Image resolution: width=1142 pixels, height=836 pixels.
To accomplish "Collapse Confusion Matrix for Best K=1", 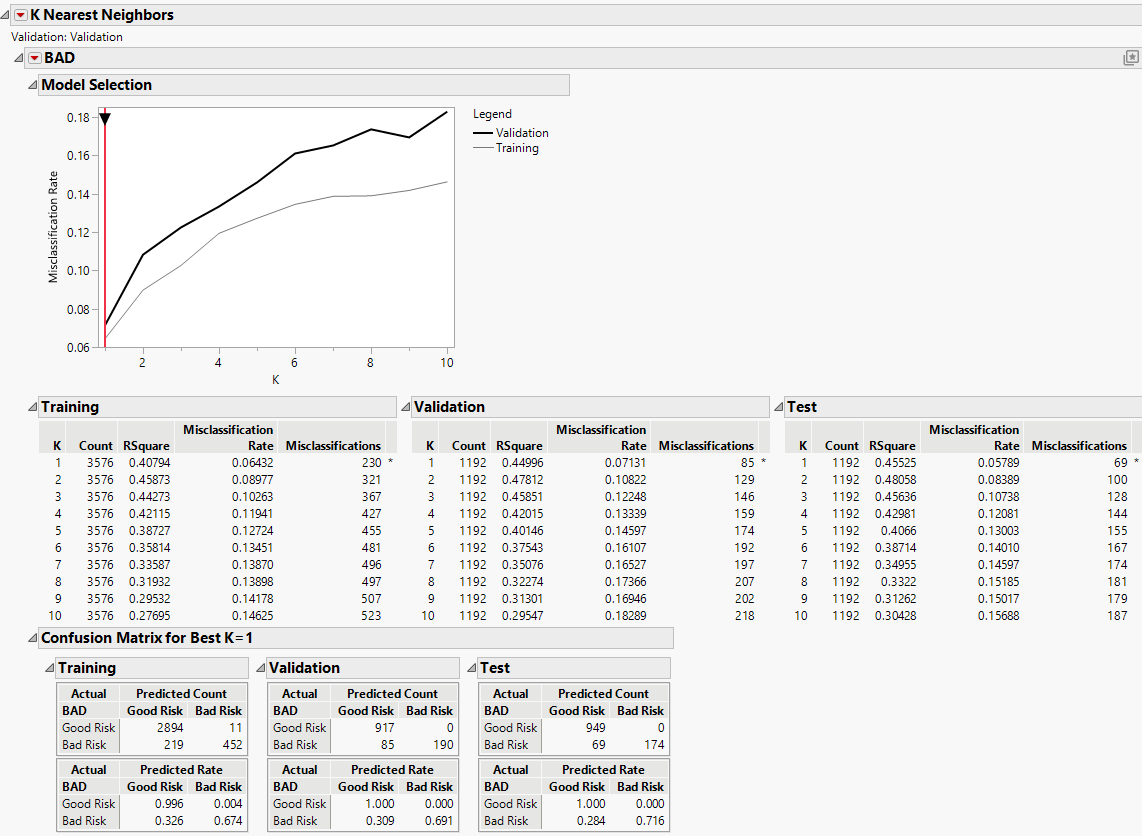I will [x=31, y=638].
